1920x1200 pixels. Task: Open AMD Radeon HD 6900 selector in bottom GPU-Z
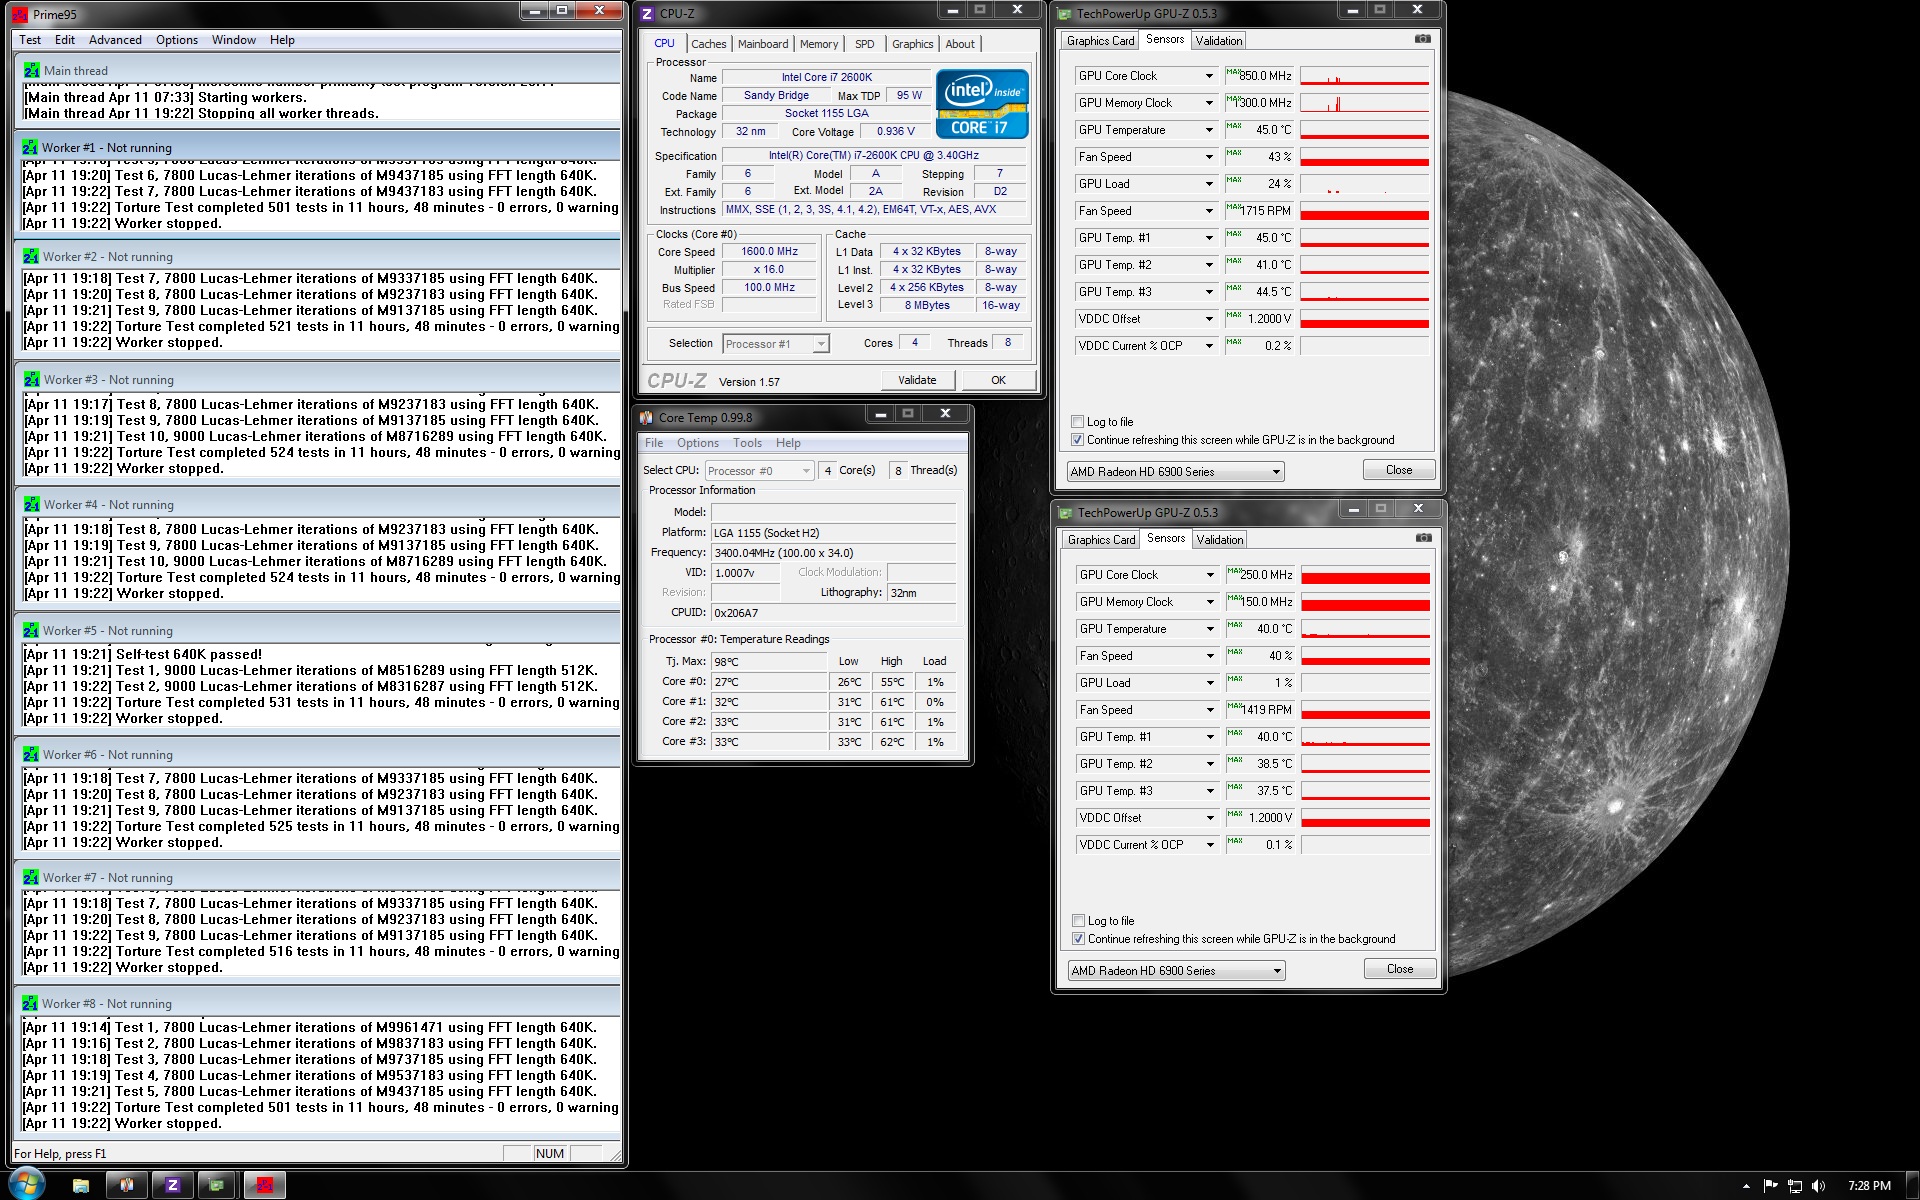point(1176,970)
